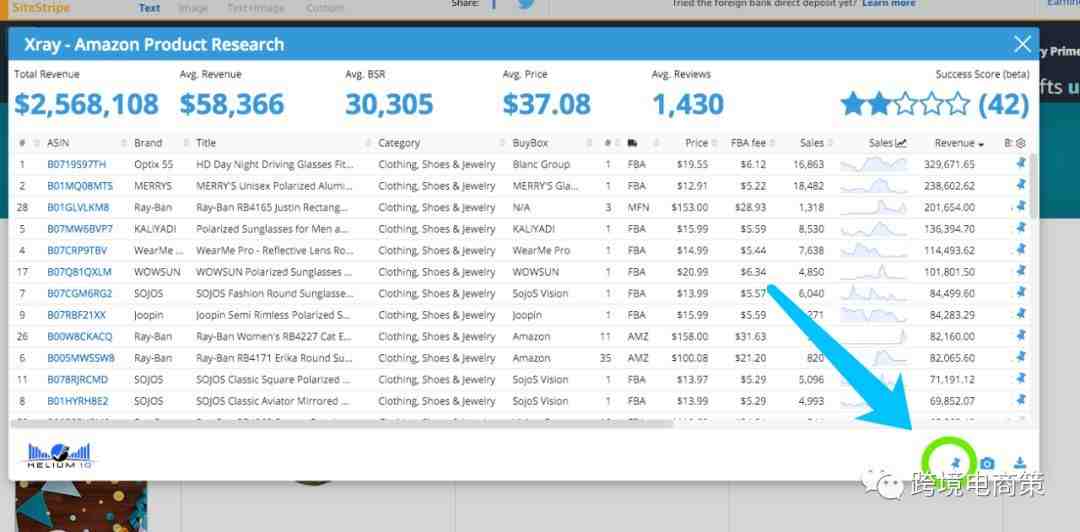Image resolution: width=1080 pixels, height=532 pixels.
Task: Download the Xray results with download icon
Action: pyautogui.click(x=1020, y=463)
